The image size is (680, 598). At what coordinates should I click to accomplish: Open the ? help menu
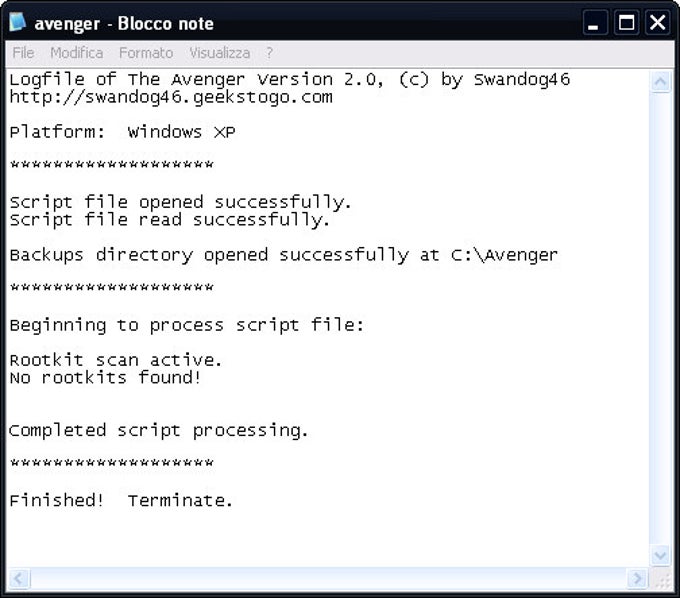pyautogui.click(x=269, y=53)
